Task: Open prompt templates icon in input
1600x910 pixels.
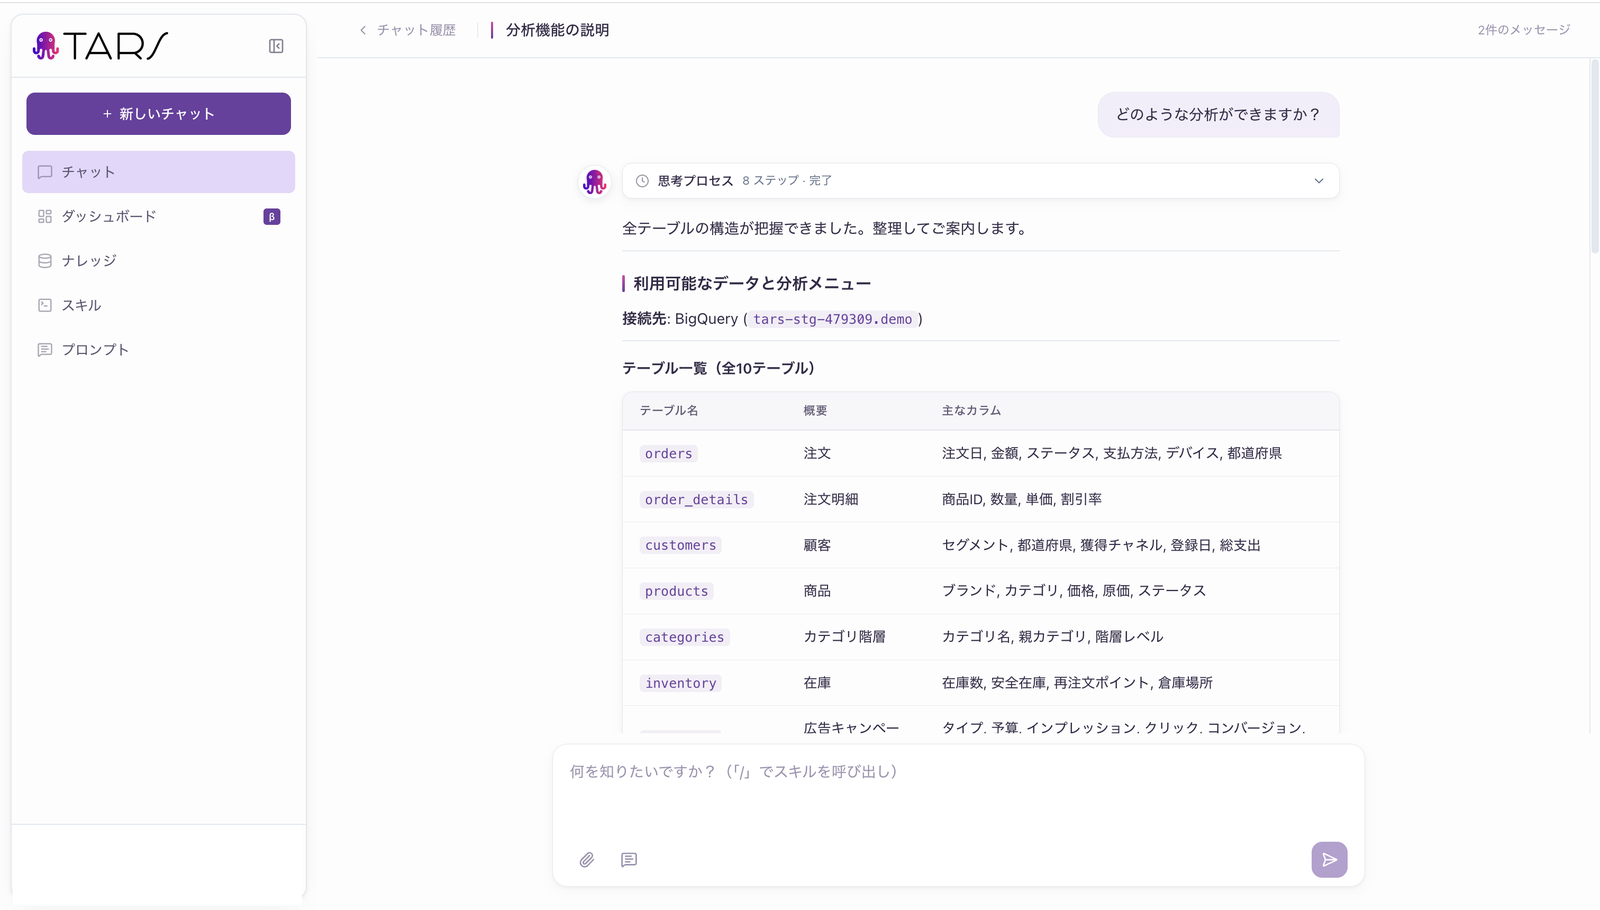Action: pyautogui.click(x=629, y=860)
